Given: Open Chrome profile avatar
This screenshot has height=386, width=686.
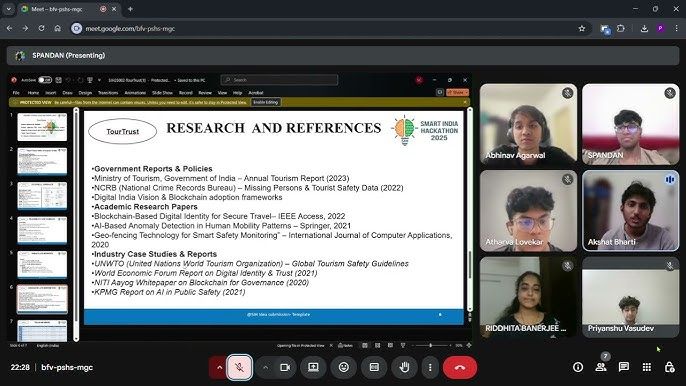Looking at the screenshot, I should (660, 28).
